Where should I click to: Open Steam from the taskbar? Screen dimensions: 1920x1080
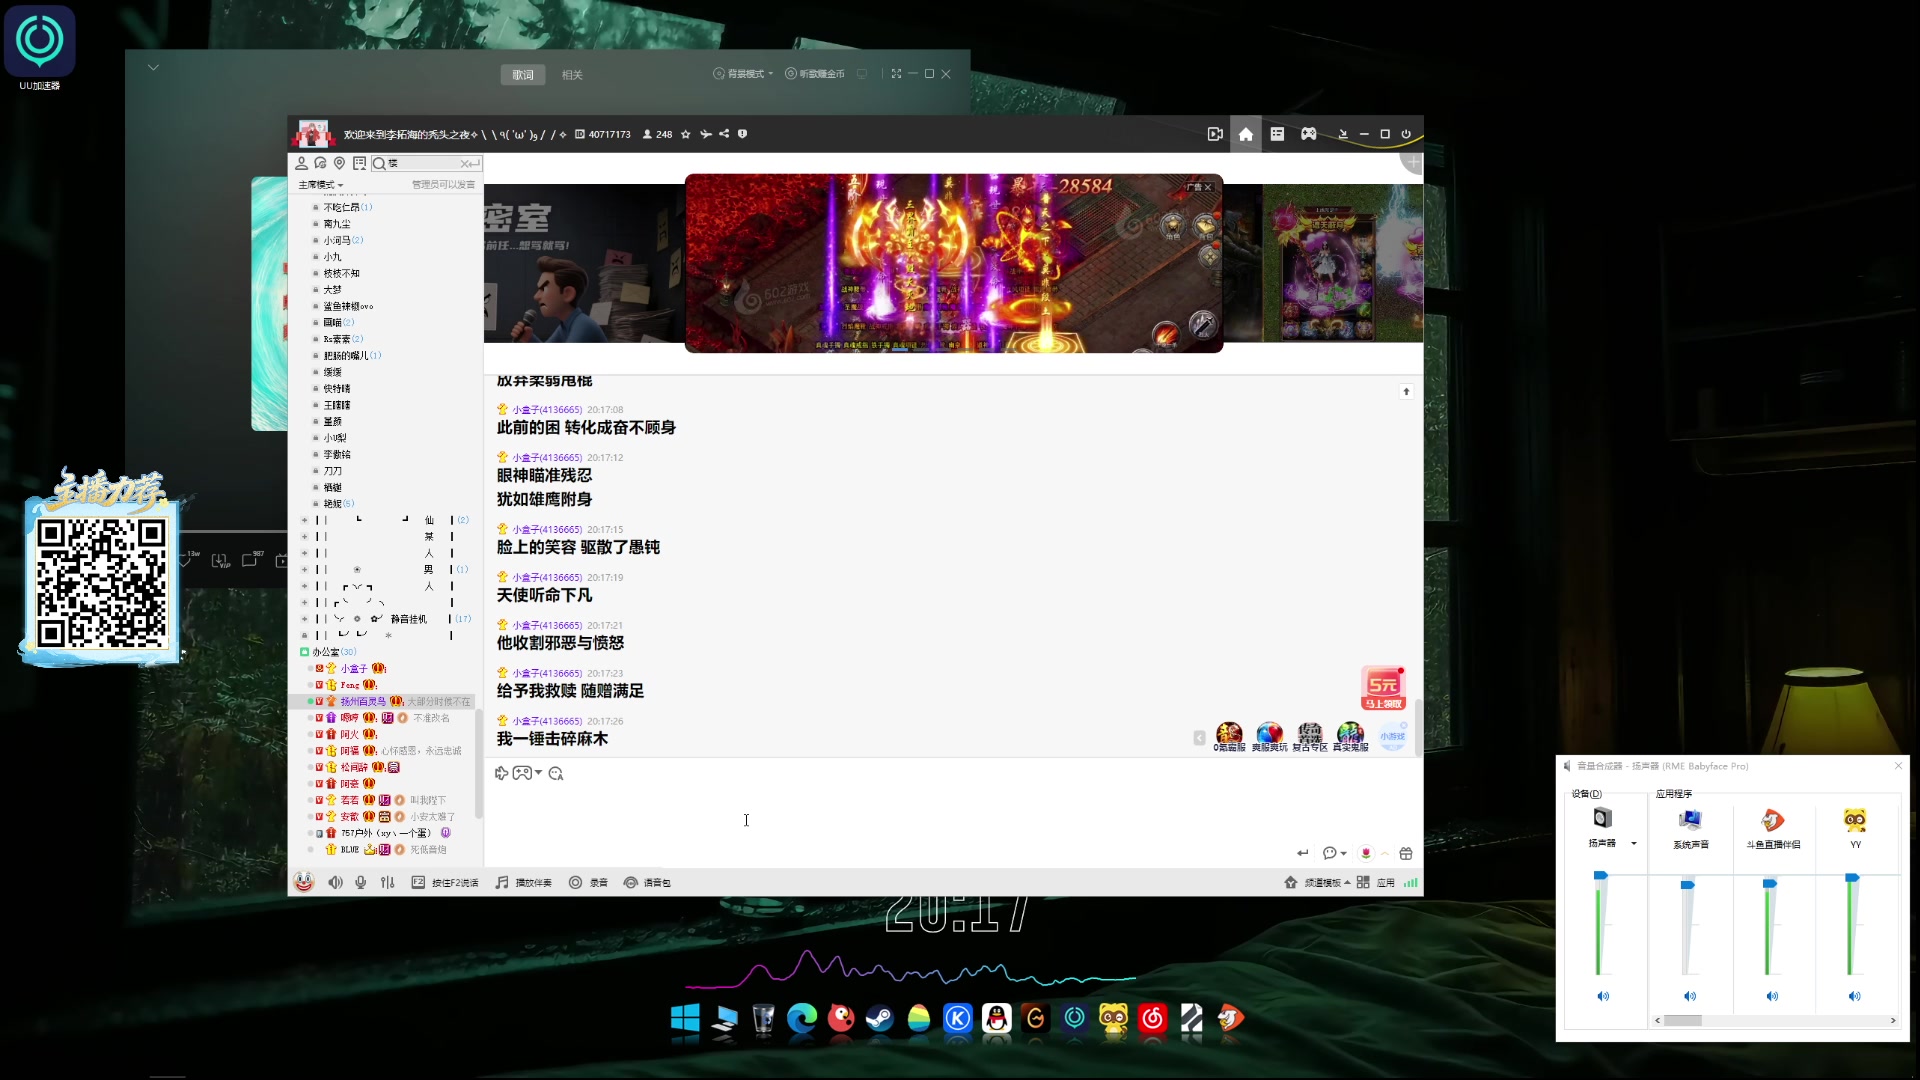(880, 1019)
